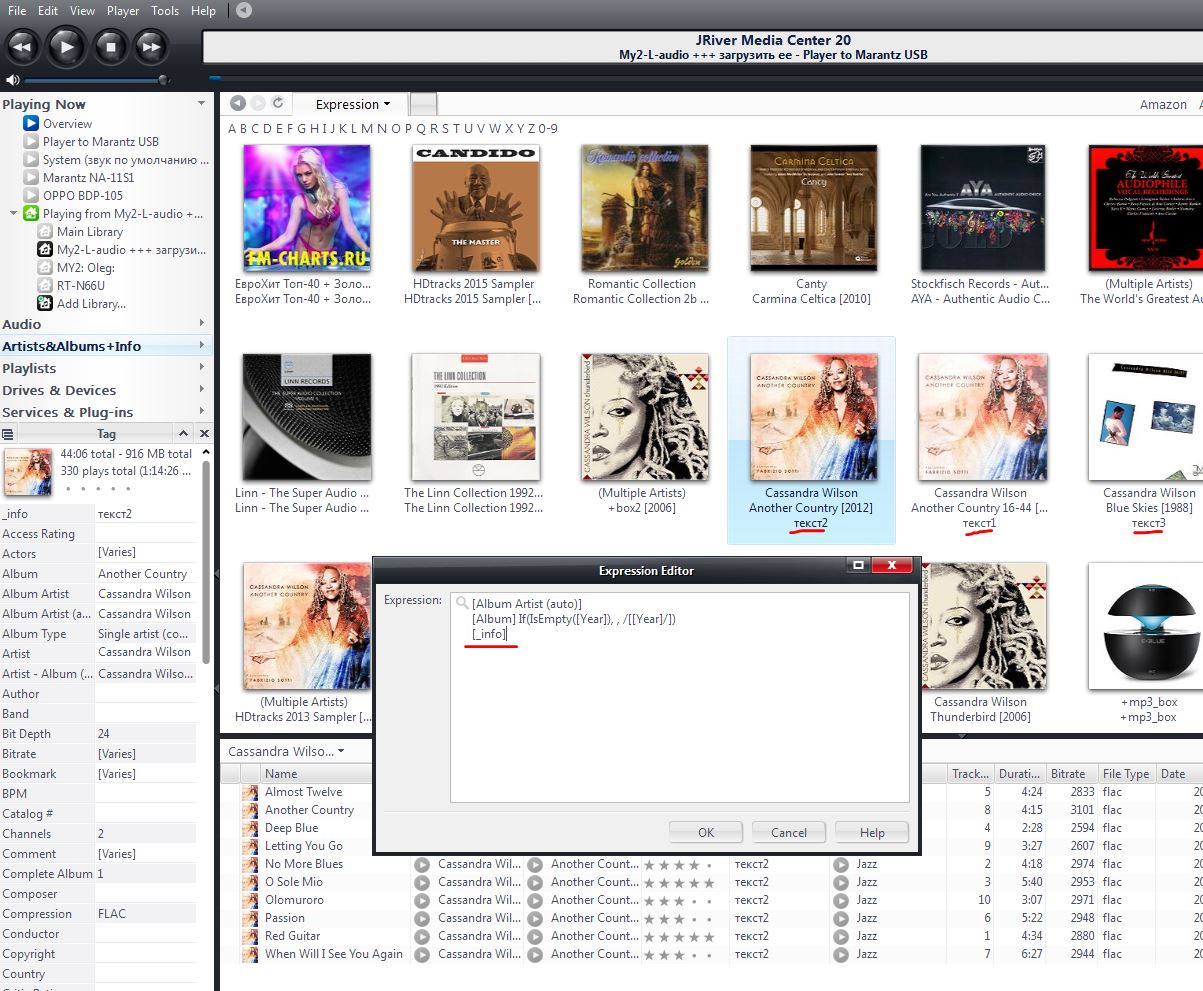Go back using the view's back arrow
1203x991 pixels.
tap(237, 103)
